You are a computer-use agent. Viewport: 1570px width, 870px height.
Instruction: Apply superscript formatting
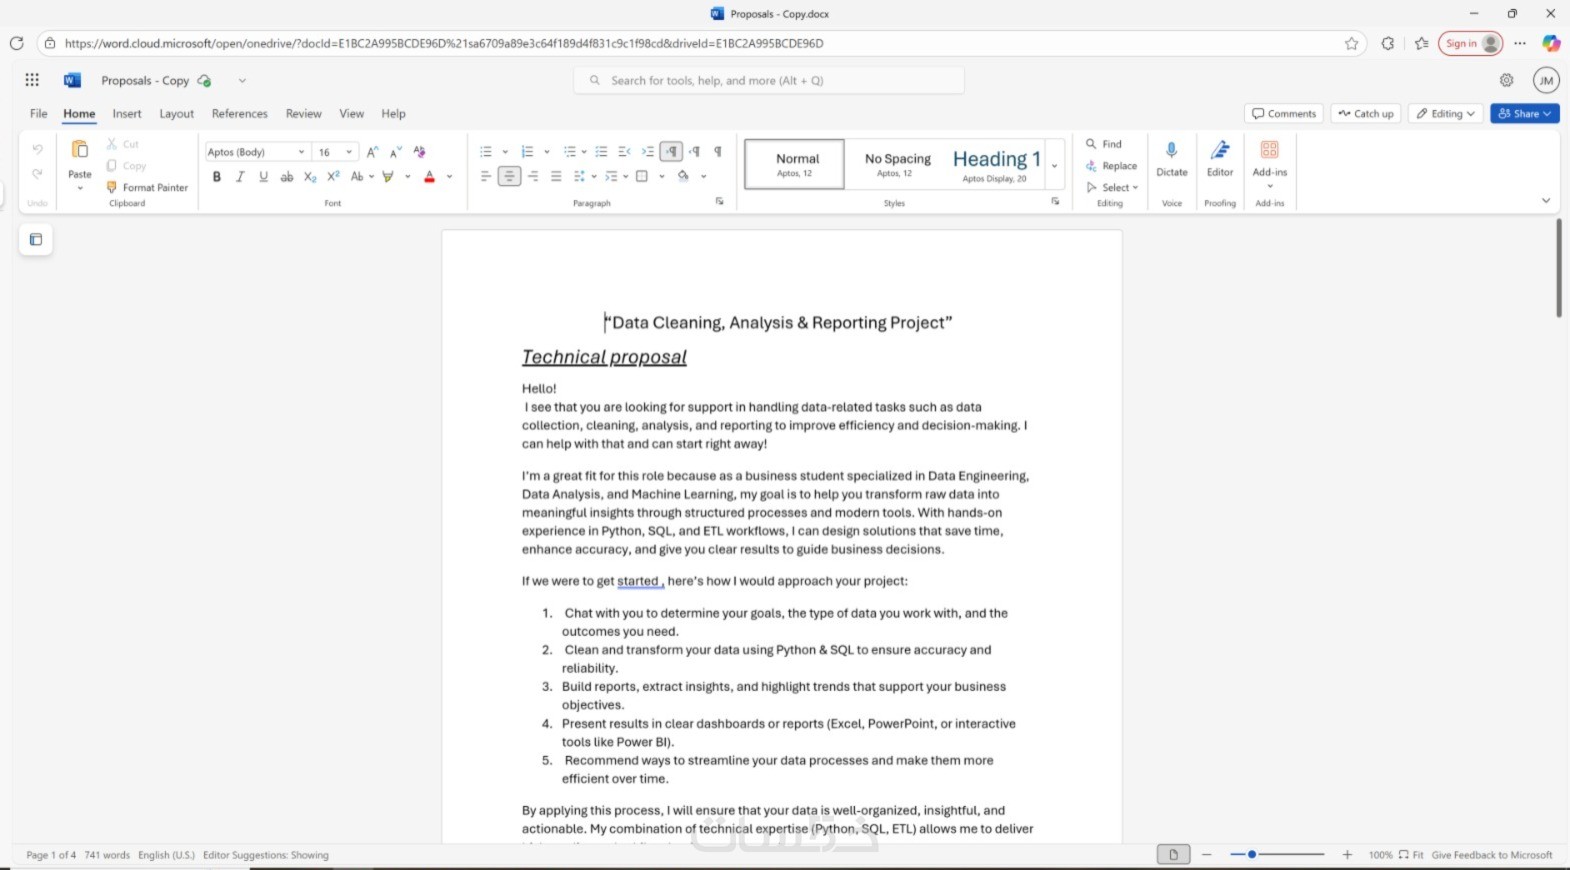coord(333,177)
